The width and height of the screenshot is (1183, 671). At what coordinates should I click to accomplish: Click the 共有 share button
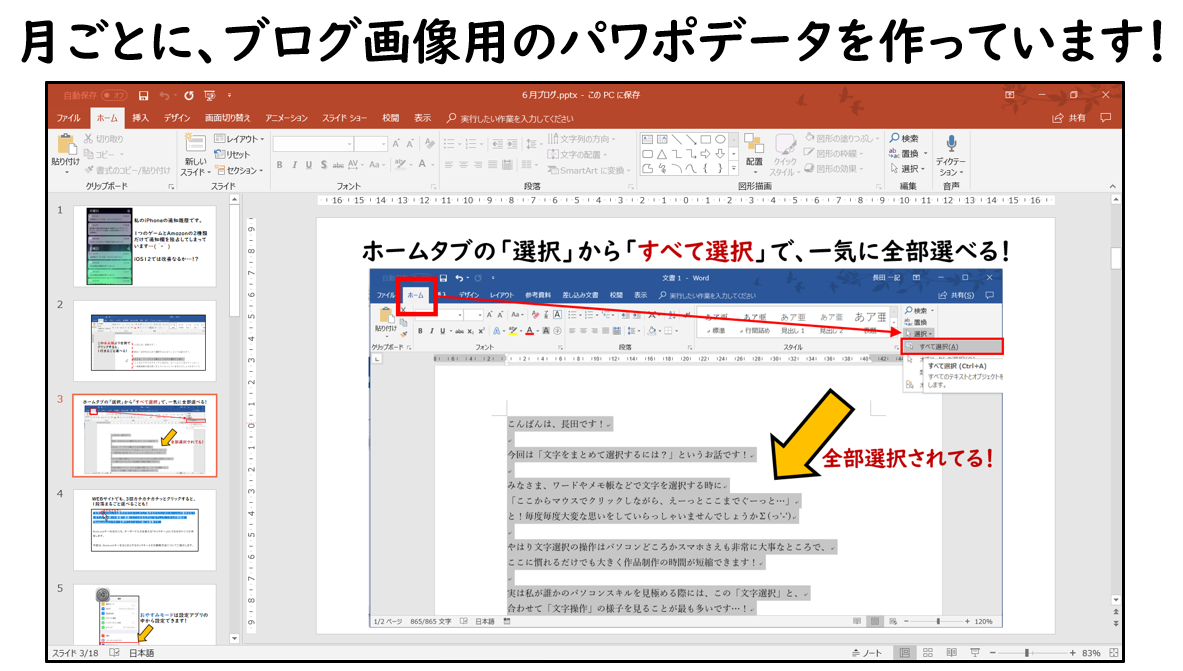pos(1069,117)
